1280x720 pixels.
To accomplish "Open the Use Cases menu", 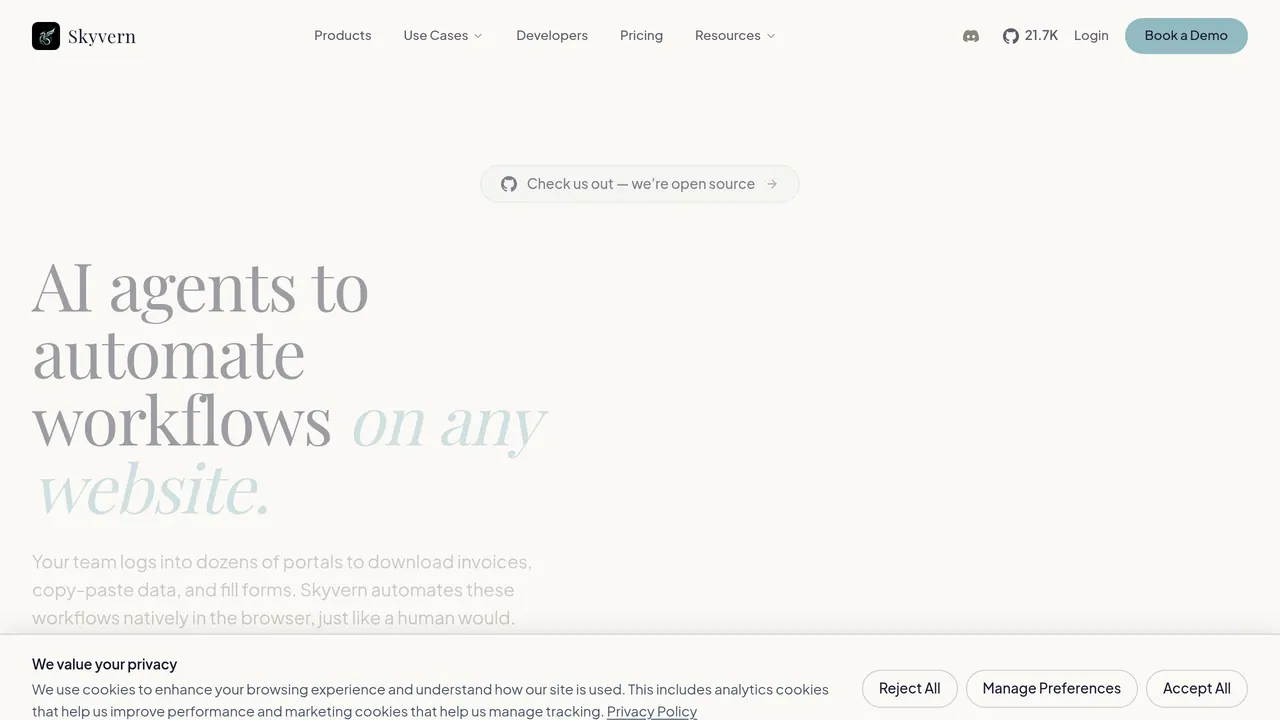I will point(443,35).
